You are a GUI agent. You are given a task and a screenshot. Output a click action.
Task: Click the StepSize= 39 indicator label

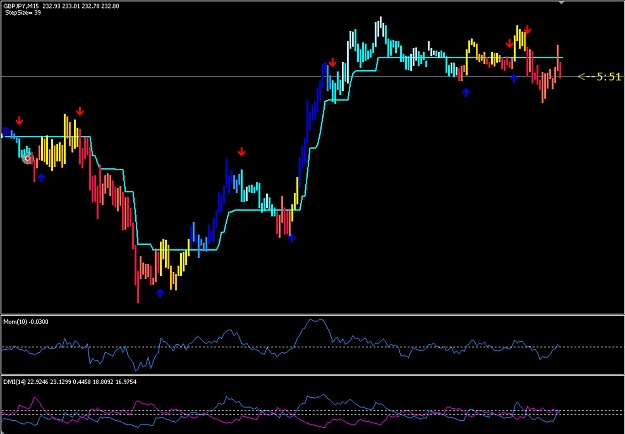click(23, 13)
